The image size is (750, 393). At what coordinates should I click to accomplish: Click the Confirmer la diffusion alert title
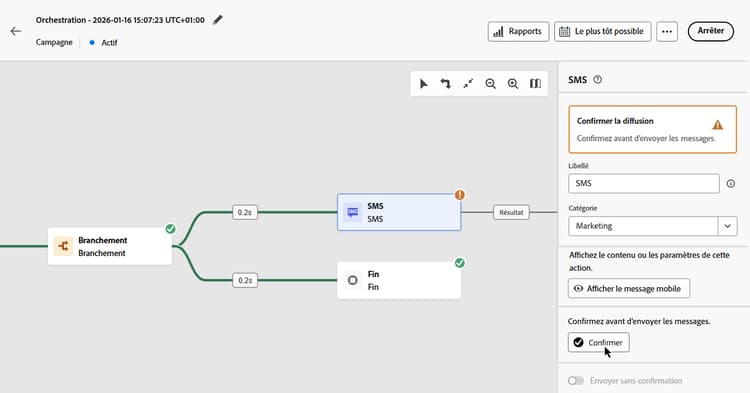615,121
